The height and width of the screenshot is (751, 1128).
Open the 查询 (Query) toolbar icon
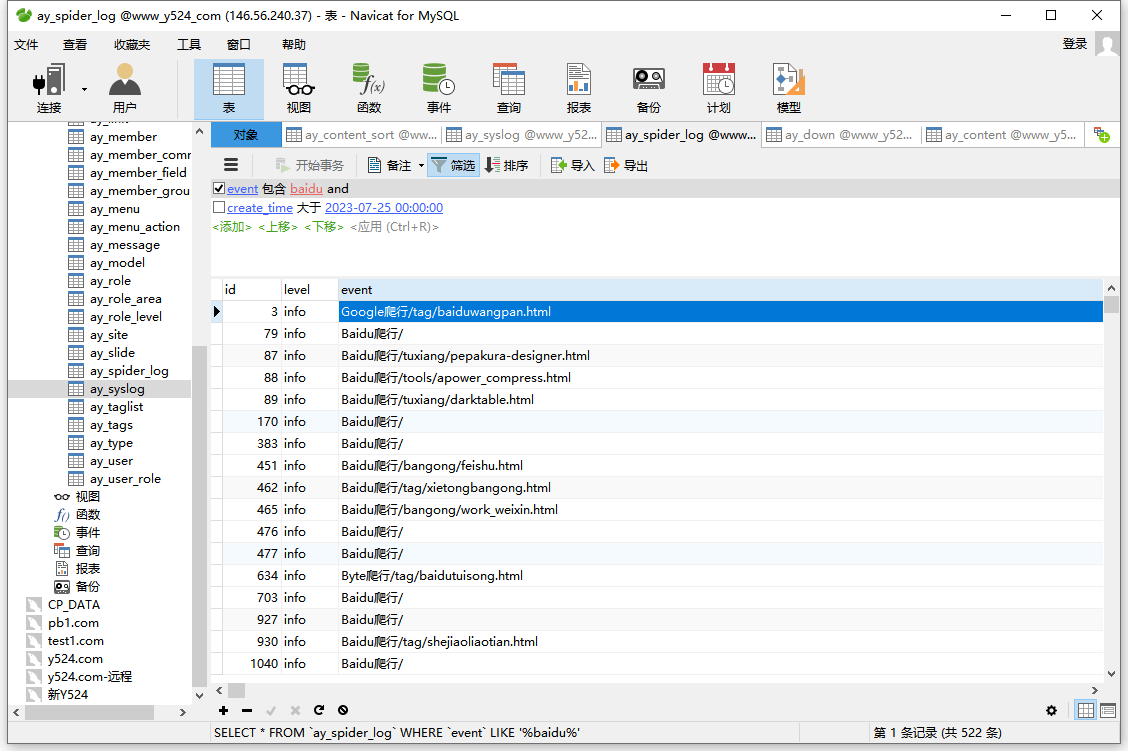pos(509,88)
